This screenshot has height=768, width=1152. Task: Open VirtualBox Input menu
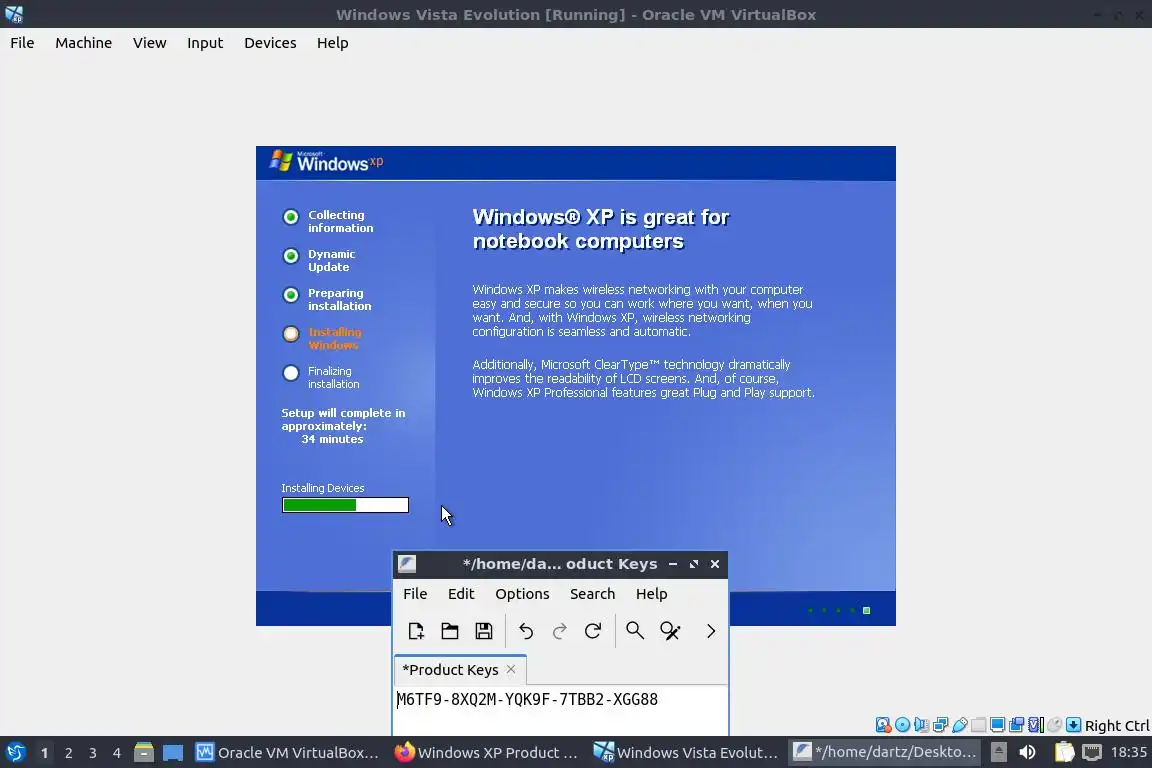pyautogui.click(x=205, y=43)
